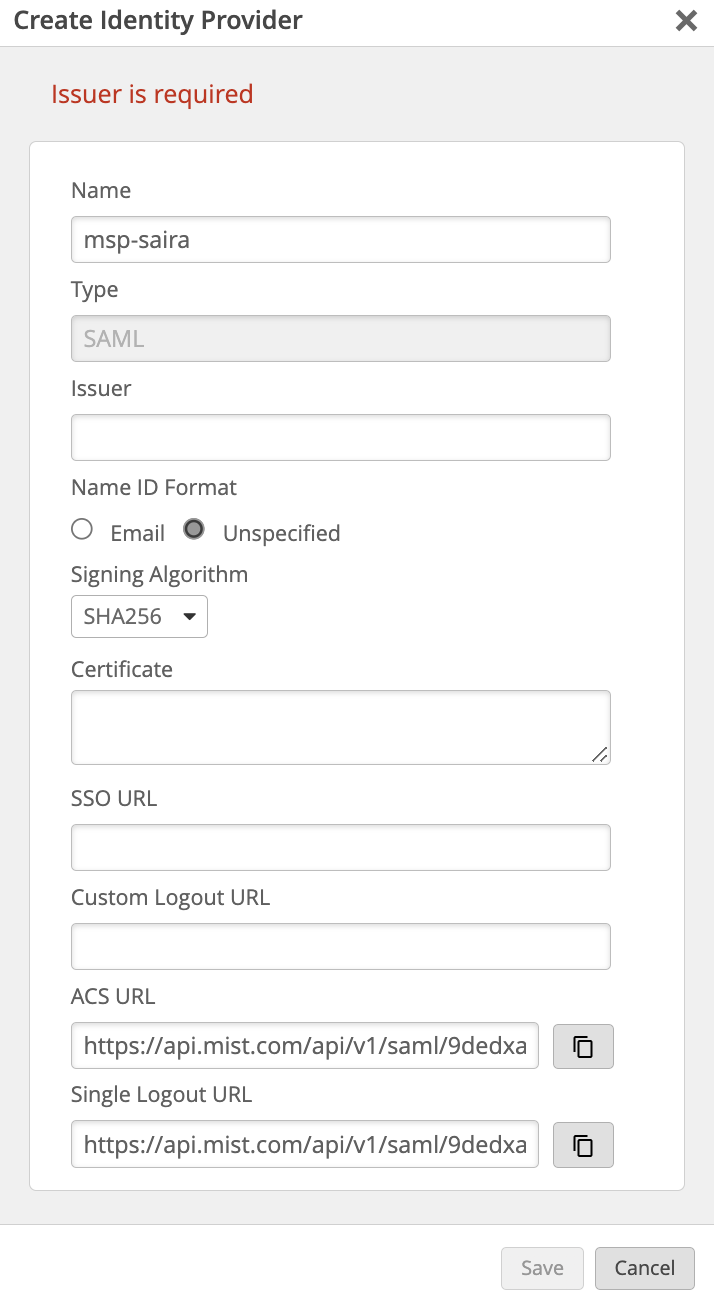This screenshot has width=714, height=1308.
Task: Click the Custom Logout URL field
Action: (x=340, y=946)
